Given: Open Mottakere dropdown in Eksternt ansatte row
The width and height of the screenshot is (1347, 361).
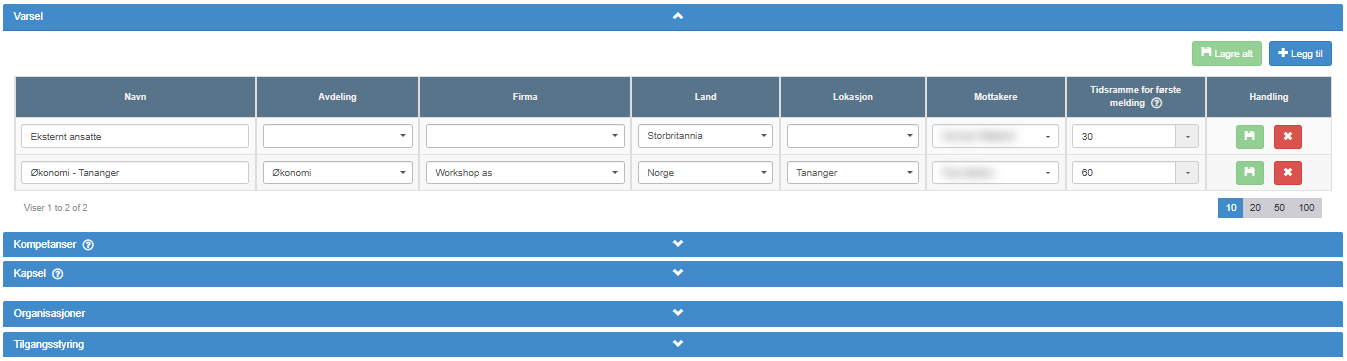Looking at the screenshot, I should [996, 135].
